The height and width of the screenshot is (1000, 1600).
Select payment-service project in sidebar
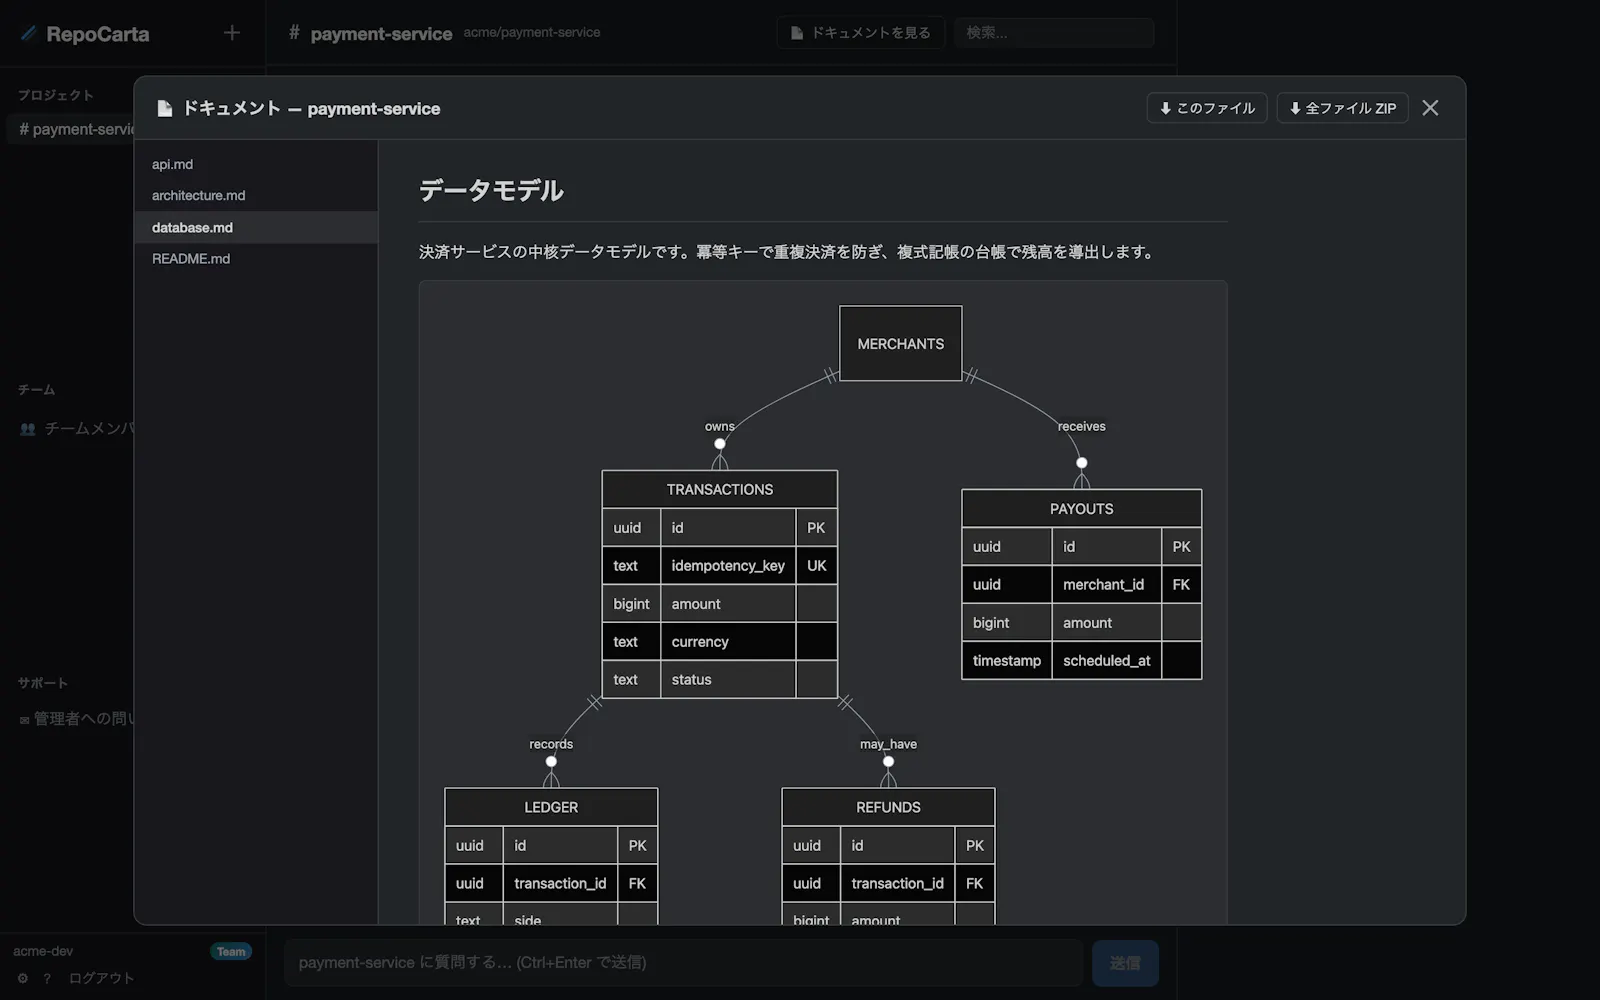[71, 129]
